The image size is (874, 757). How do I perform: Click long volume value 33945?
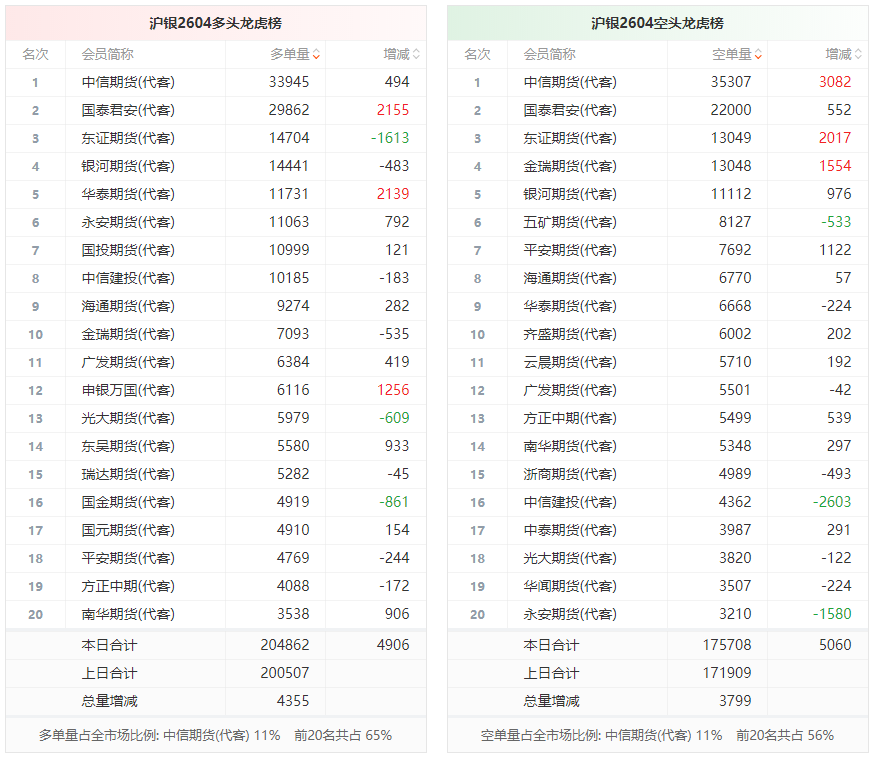click(x=289, y=82)
